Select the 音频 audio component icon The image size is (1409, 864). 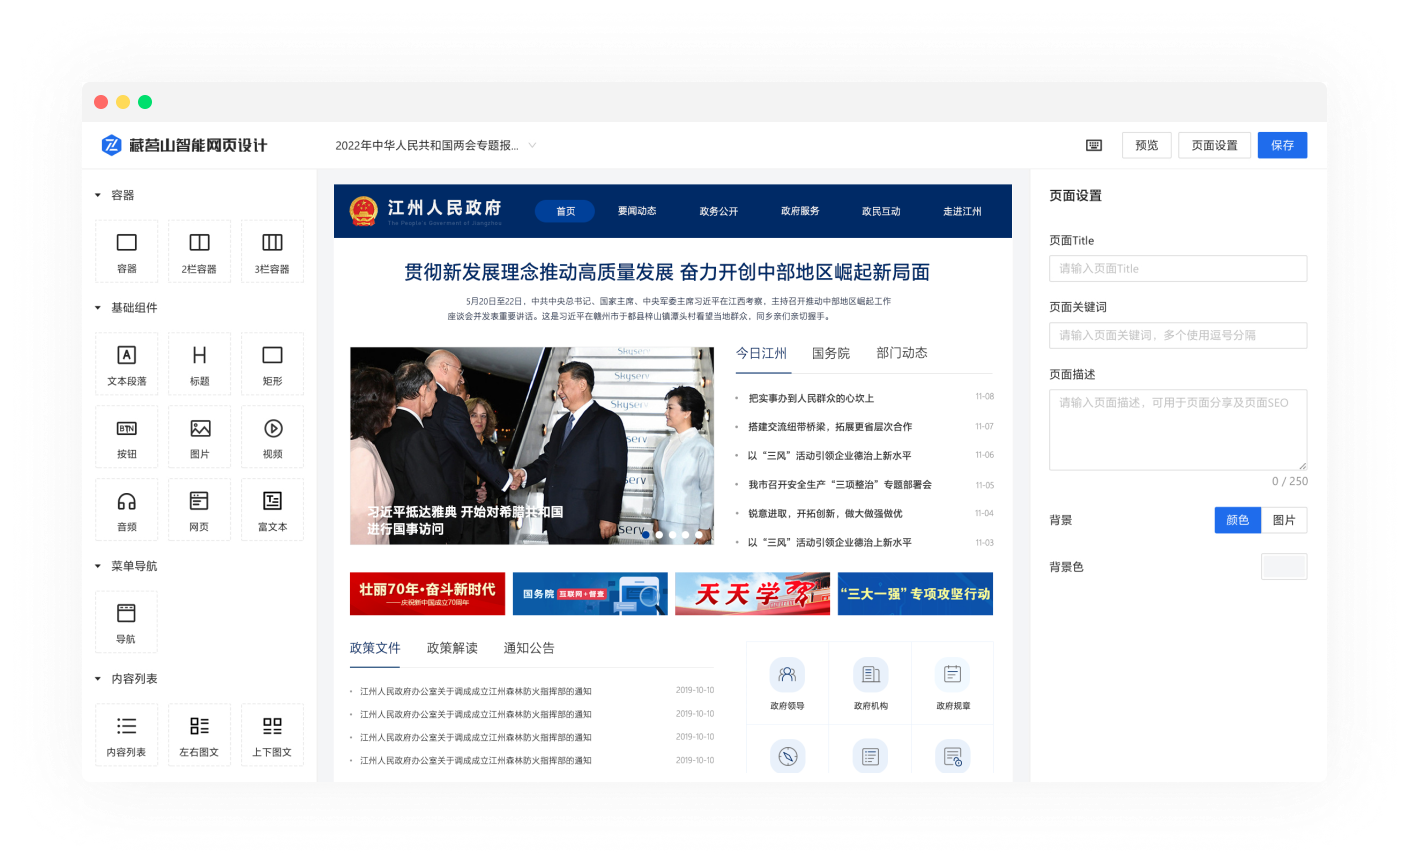pyautogui.click(x=127, y=510)
